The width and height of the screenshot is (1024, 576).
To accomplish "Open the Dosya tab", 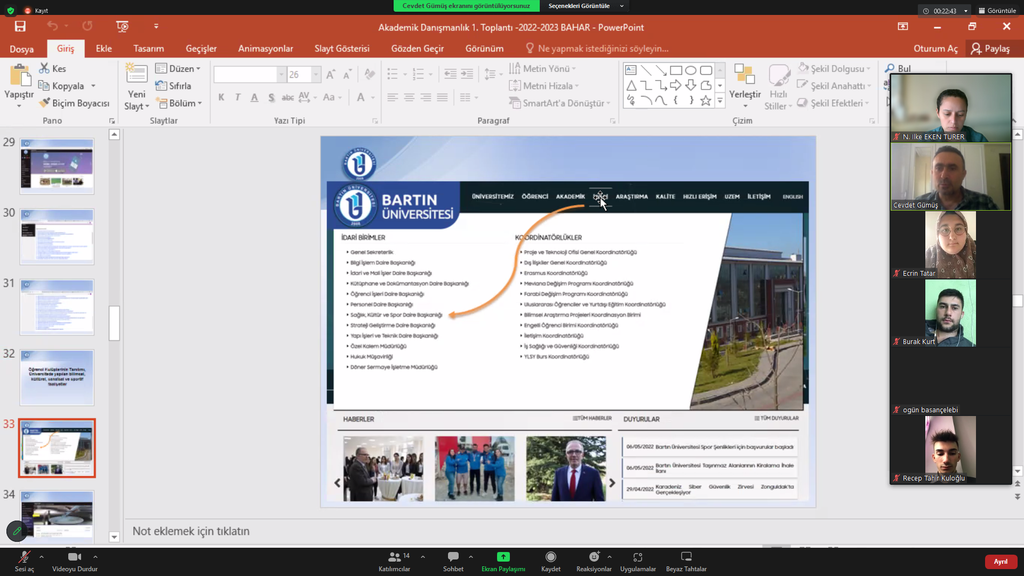I will point(22,48).
